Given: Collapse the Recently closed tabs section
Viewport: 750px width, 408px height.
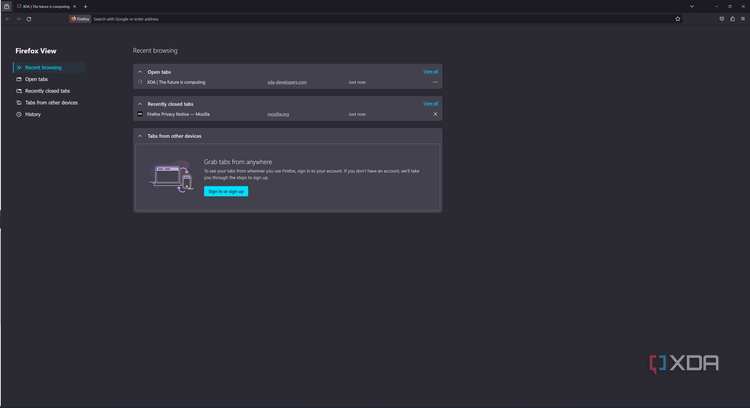Looking at the screenshot, I should click(140, 104).
